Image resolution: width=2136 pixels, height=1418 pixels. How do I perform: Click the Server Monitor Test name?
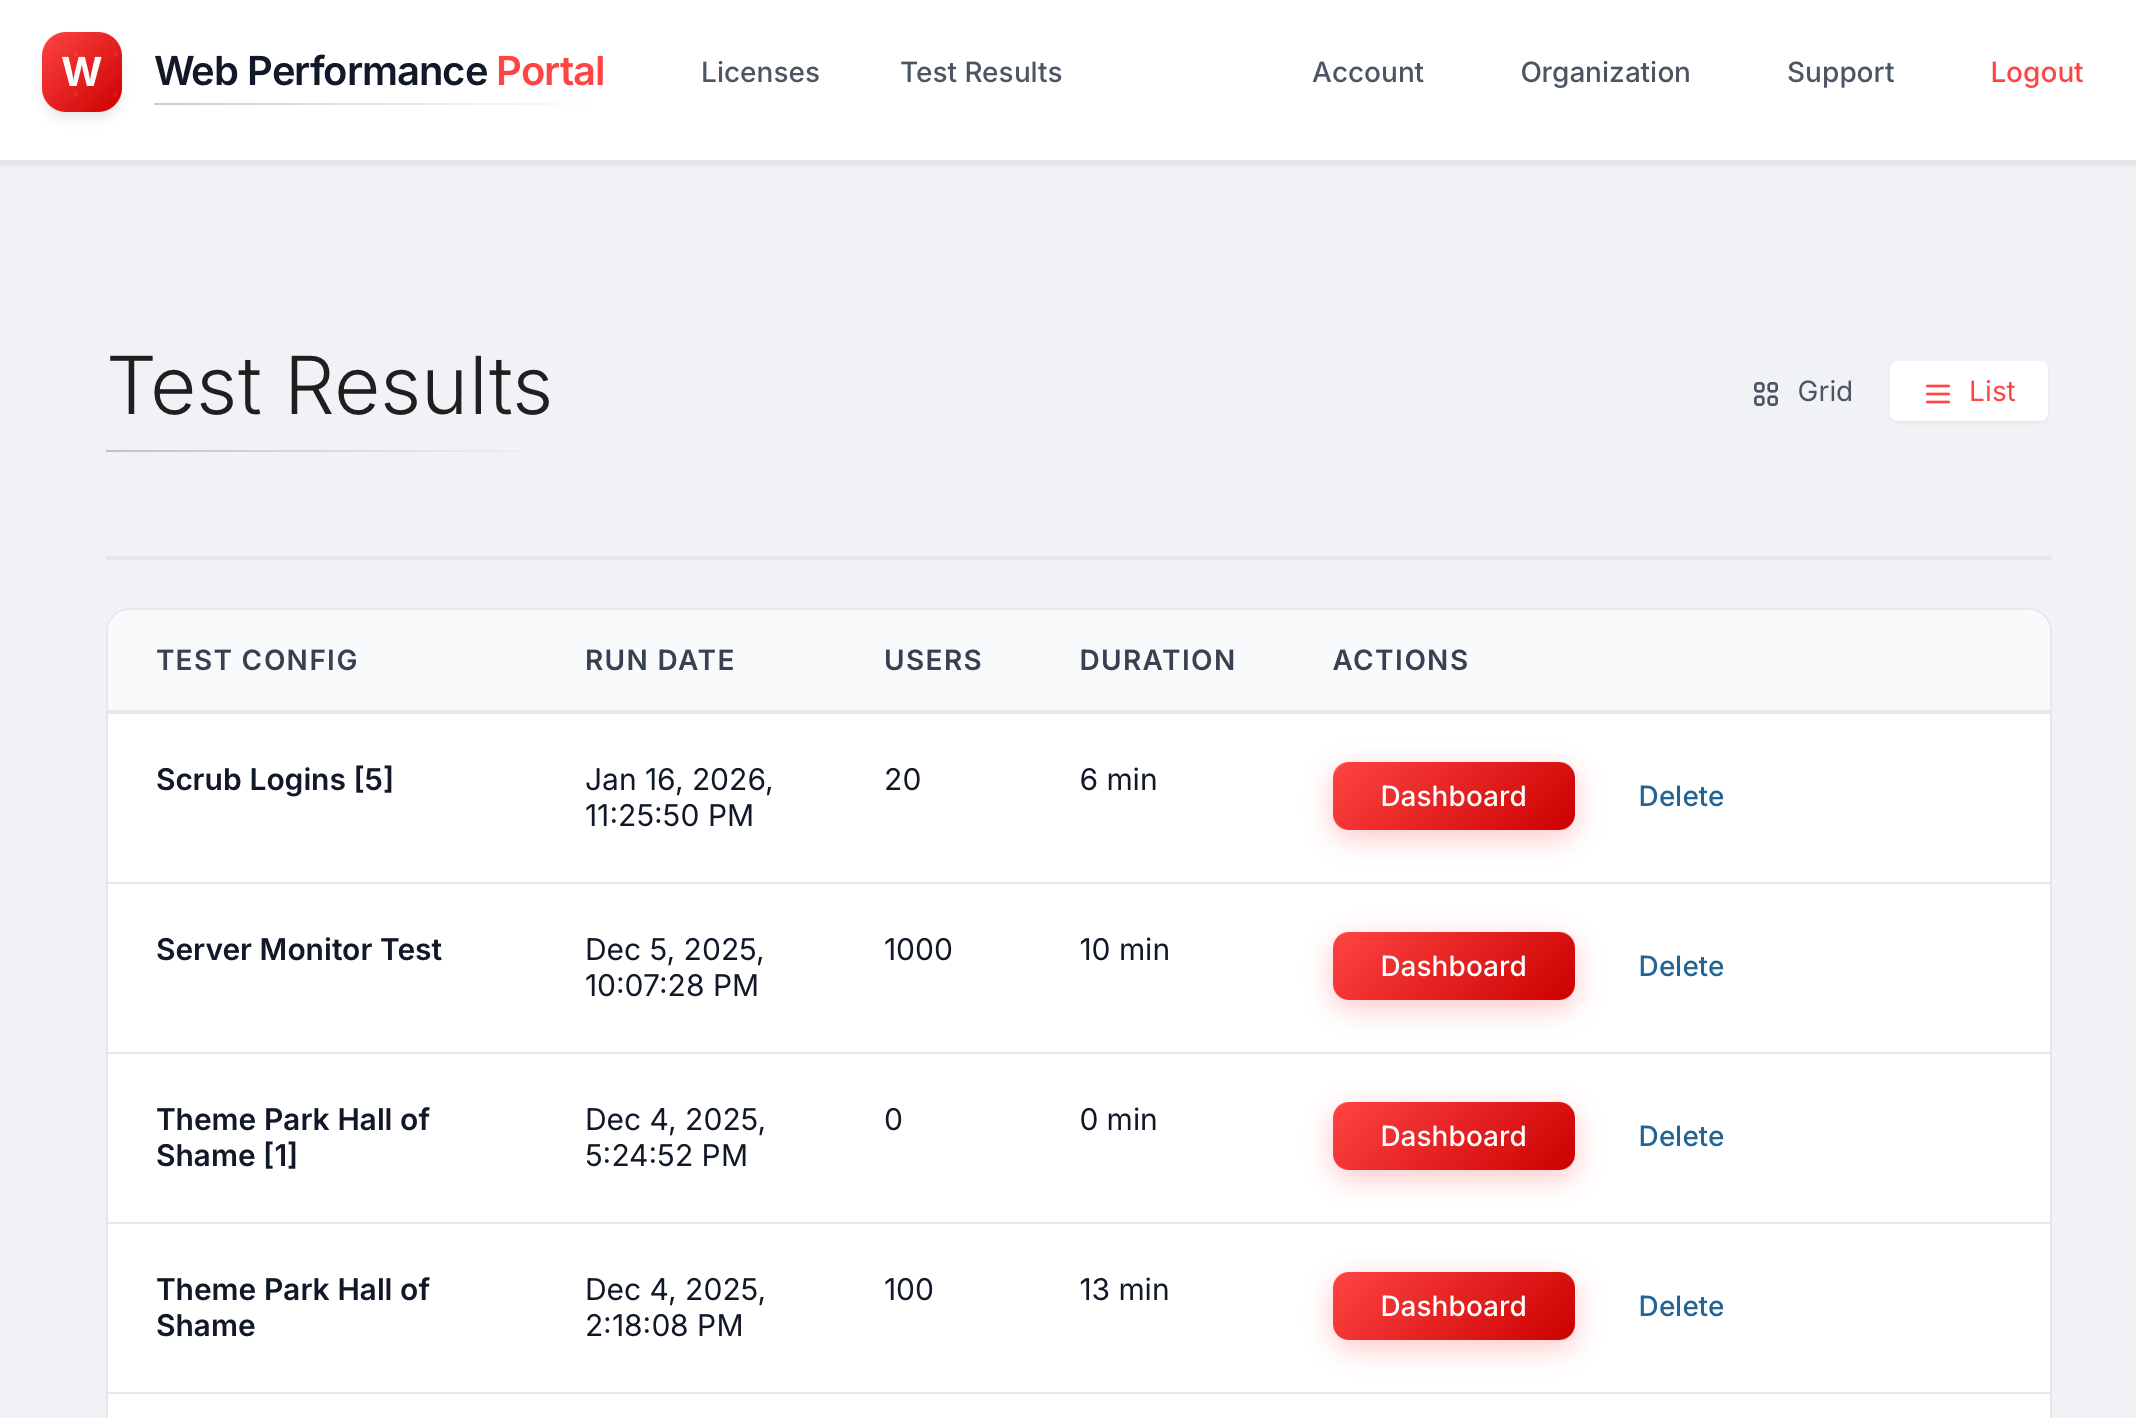pyautogui.click(x=299, y=949)
